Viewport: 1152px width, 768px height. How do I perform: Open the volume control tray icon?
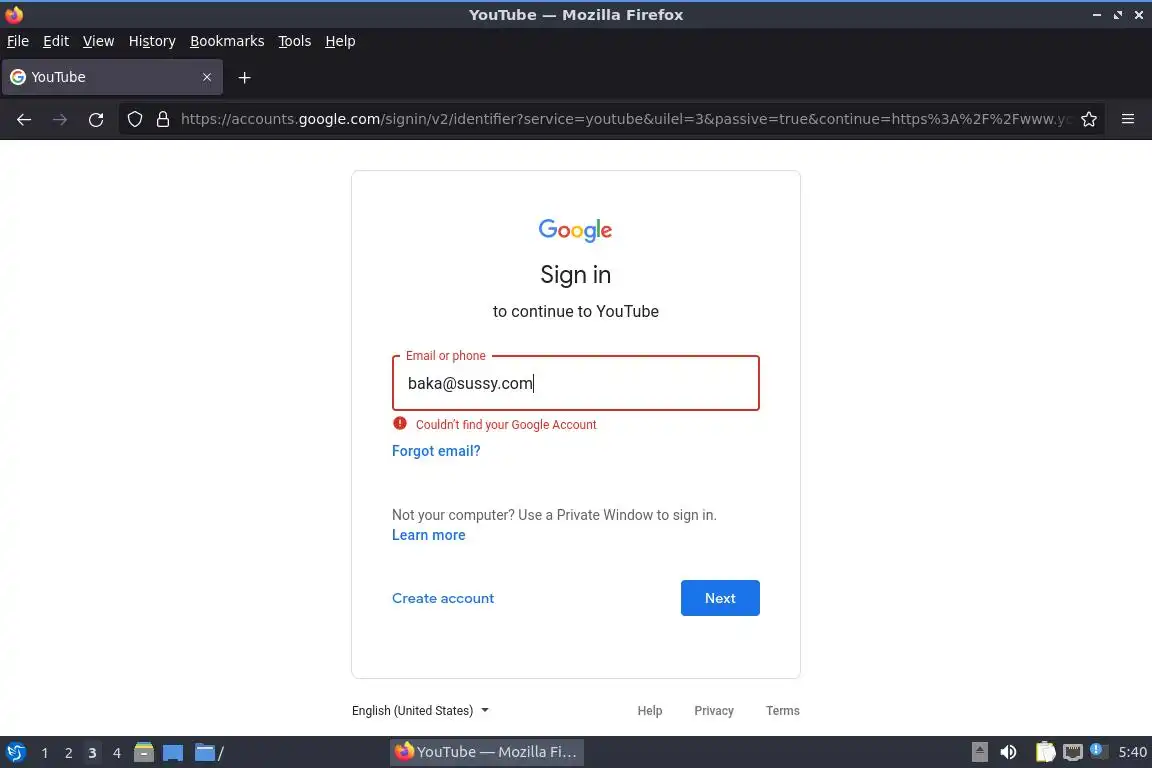(x=1008, y=752)
